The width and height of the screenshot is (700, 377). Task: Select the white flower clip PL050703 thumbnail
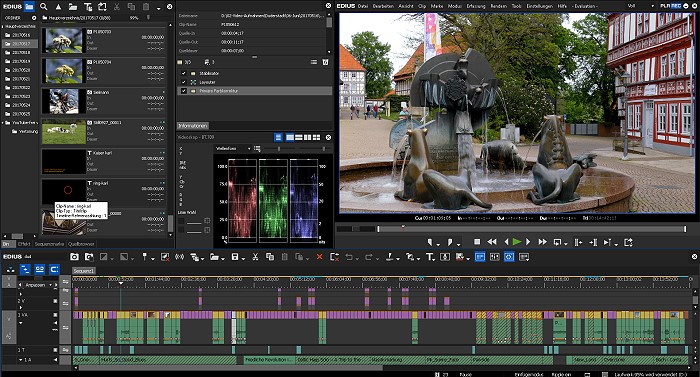coord(63,41)
